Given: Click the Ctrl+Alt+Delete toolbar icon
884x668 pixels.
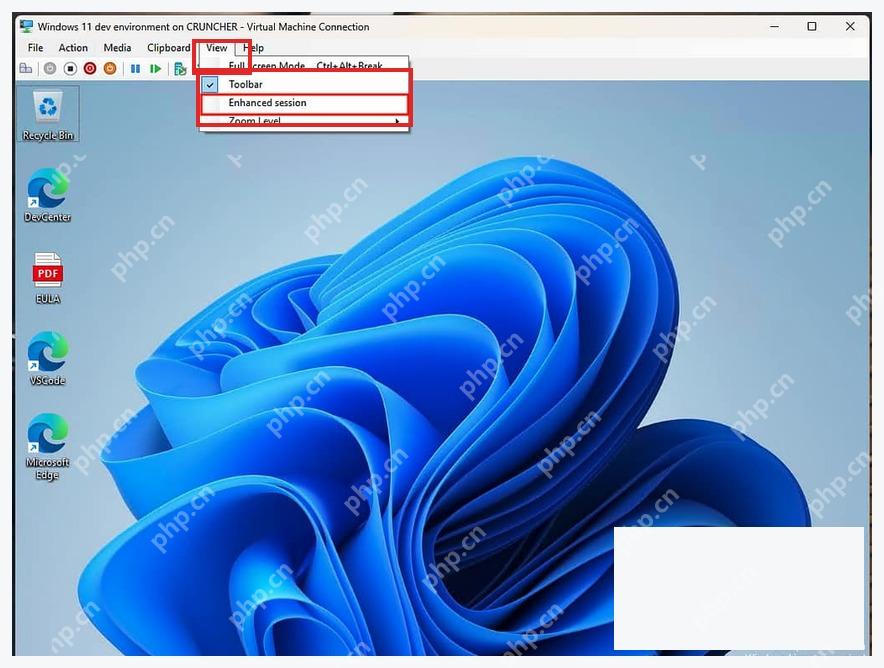Looking at the screenshot, I should tap(26, 68).
